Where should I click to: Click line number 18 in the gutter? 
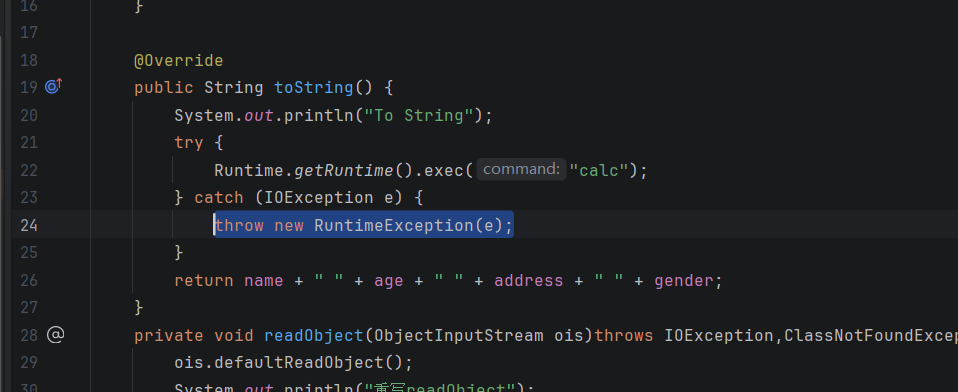tap(29, 60)
